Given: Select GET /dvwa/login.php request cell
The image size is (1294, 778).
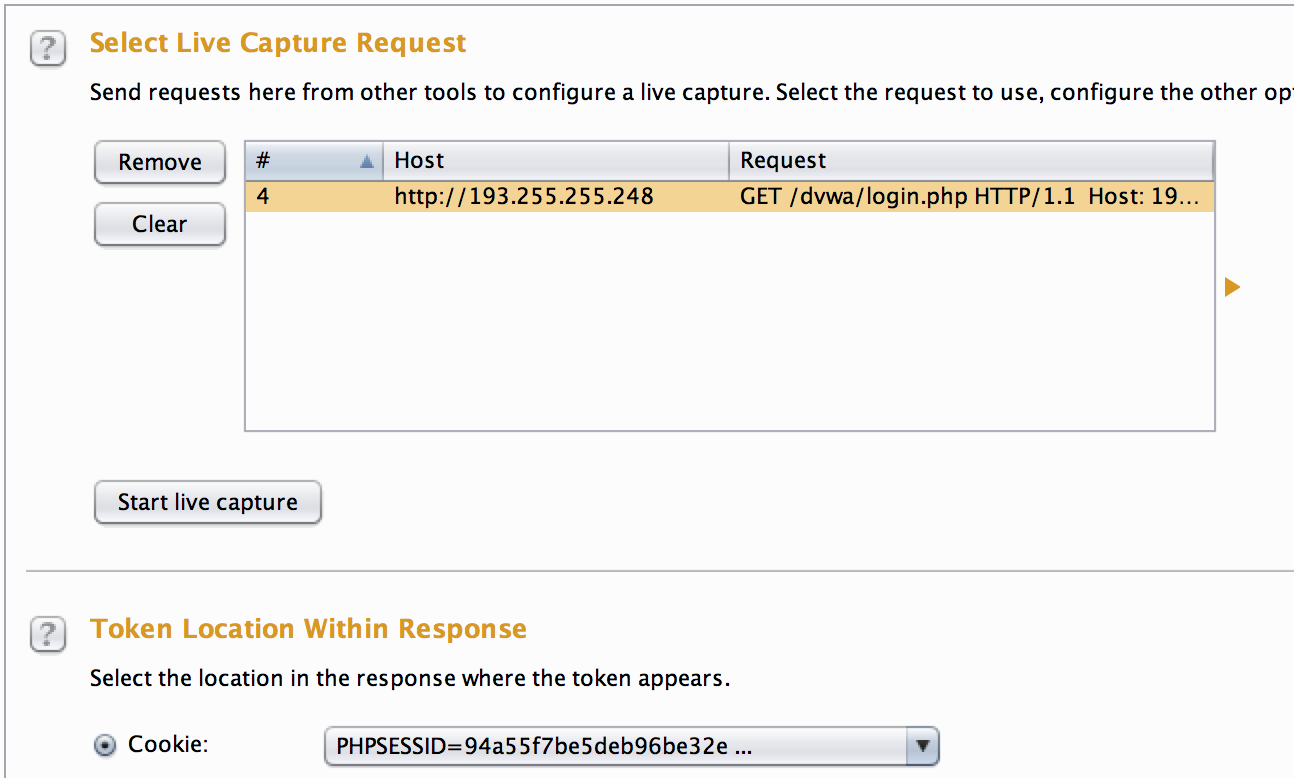Looking at the screenshot, I should point(971,196).
